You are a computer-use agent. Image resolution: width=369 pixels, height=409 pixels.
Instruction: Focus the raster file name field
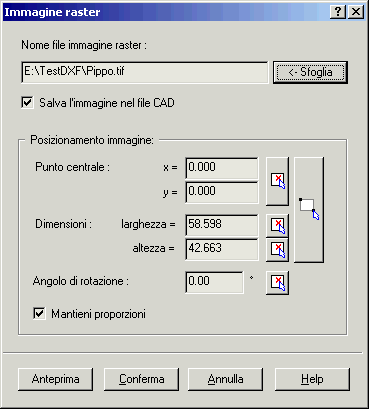point(145,72)
